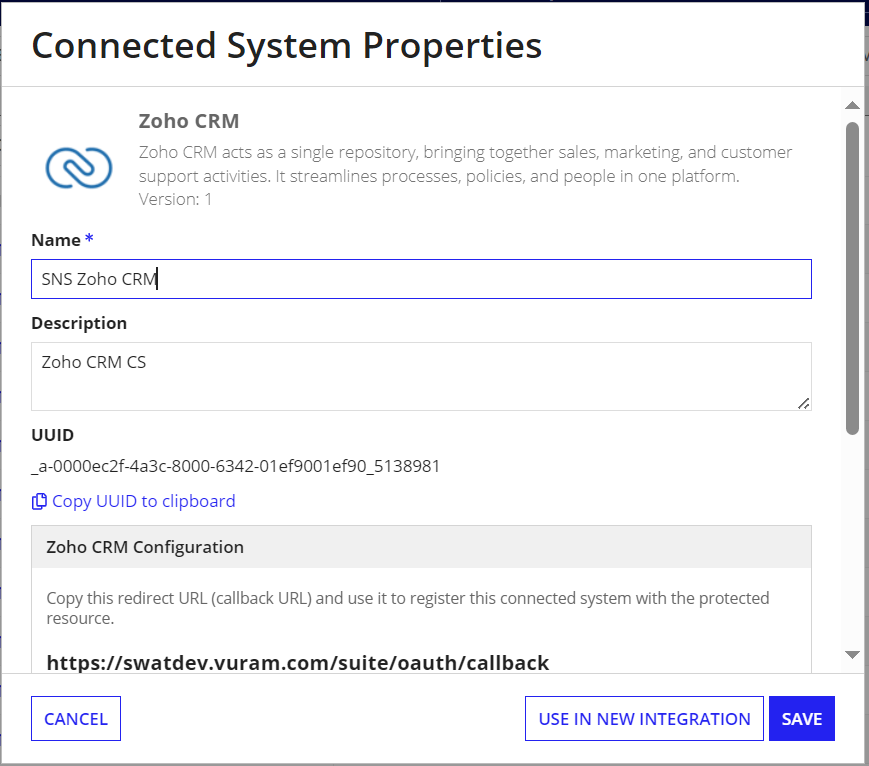Click the UUID value text

coord(236,466)
